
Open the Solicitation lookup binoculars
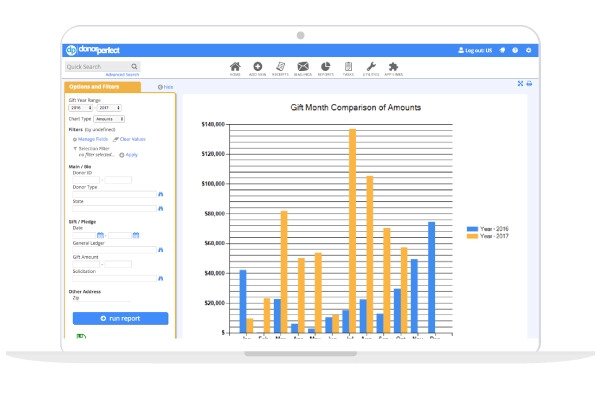(x=161, y=278)
